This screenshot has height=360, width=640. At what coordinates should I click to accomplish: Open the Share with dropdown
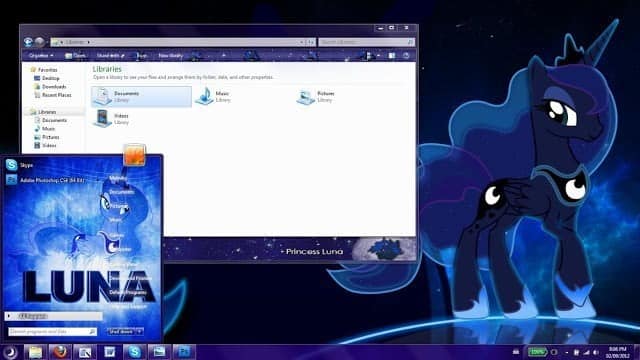pyautogui.click(x=111, y=56)
